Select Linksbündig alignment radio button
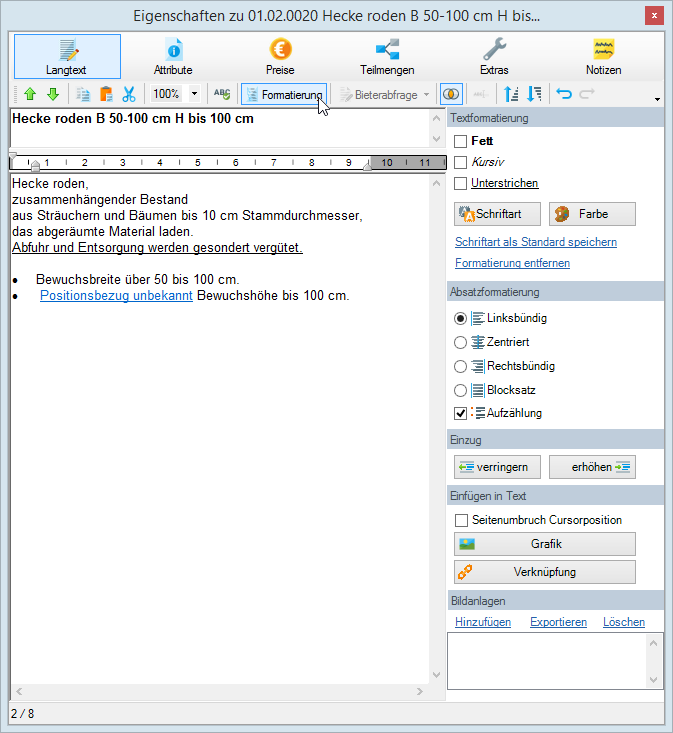Screen dimensions: 673x733 click(x=460, y=319)
